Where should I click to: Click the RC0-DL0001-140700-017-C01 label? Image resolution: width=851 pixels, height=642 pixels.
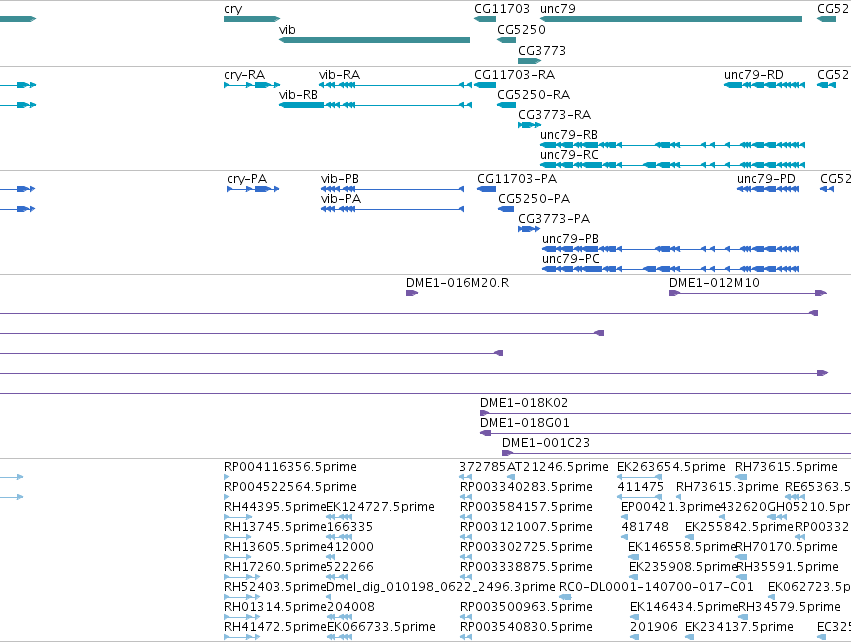click(x=656, y=587)
